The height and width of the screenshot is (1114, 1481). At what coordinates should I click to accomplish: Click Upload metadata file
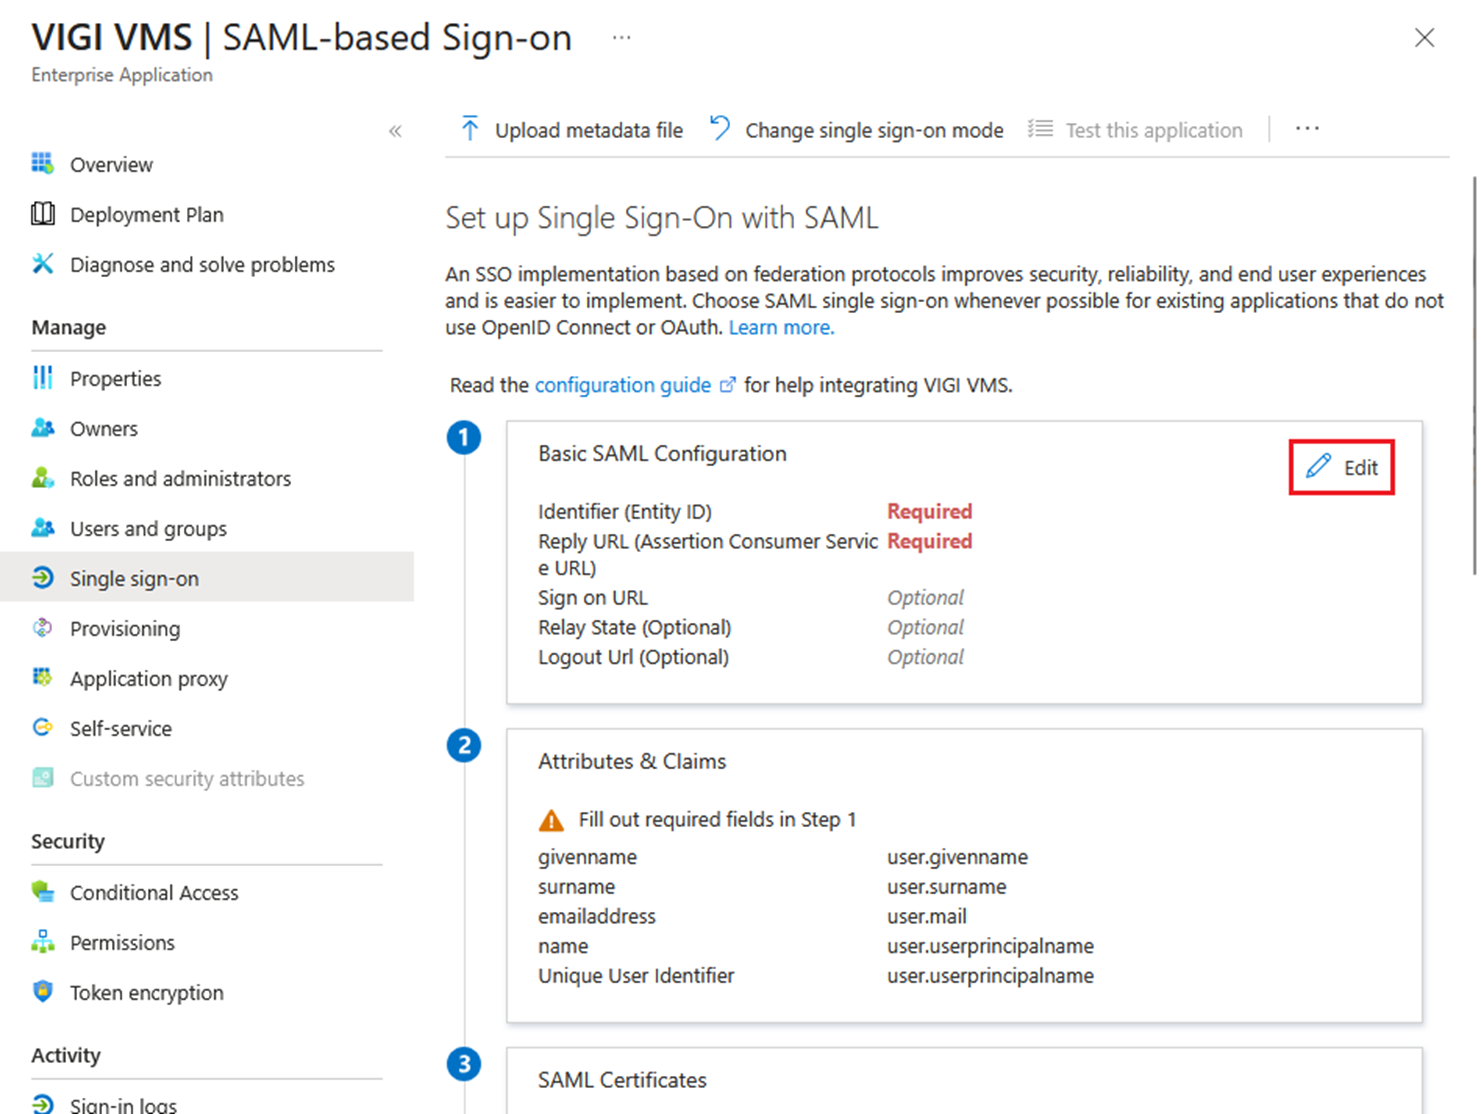[571, 130]
